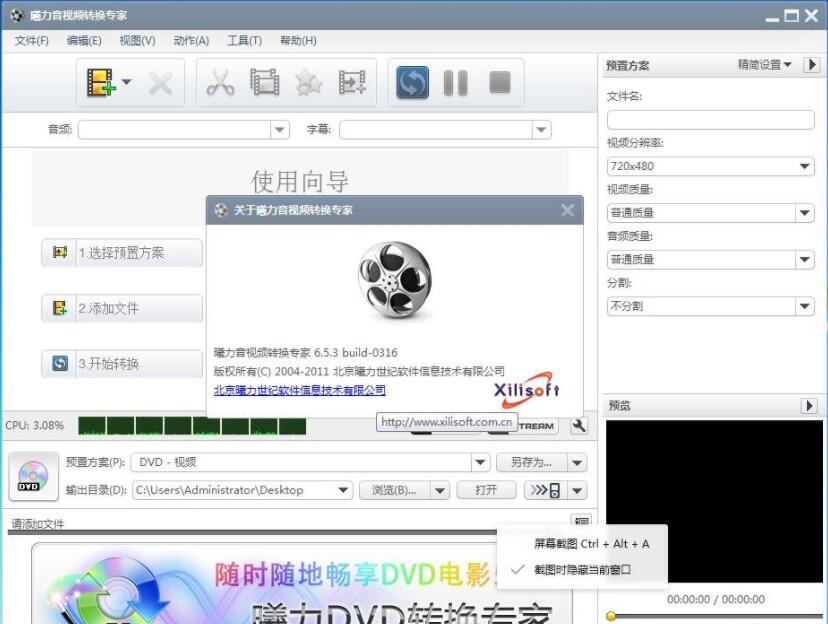Click the wrench settings icon beside CPU graph
The height and width of the screenshot is (624, 828).
(x=579, y=426)
